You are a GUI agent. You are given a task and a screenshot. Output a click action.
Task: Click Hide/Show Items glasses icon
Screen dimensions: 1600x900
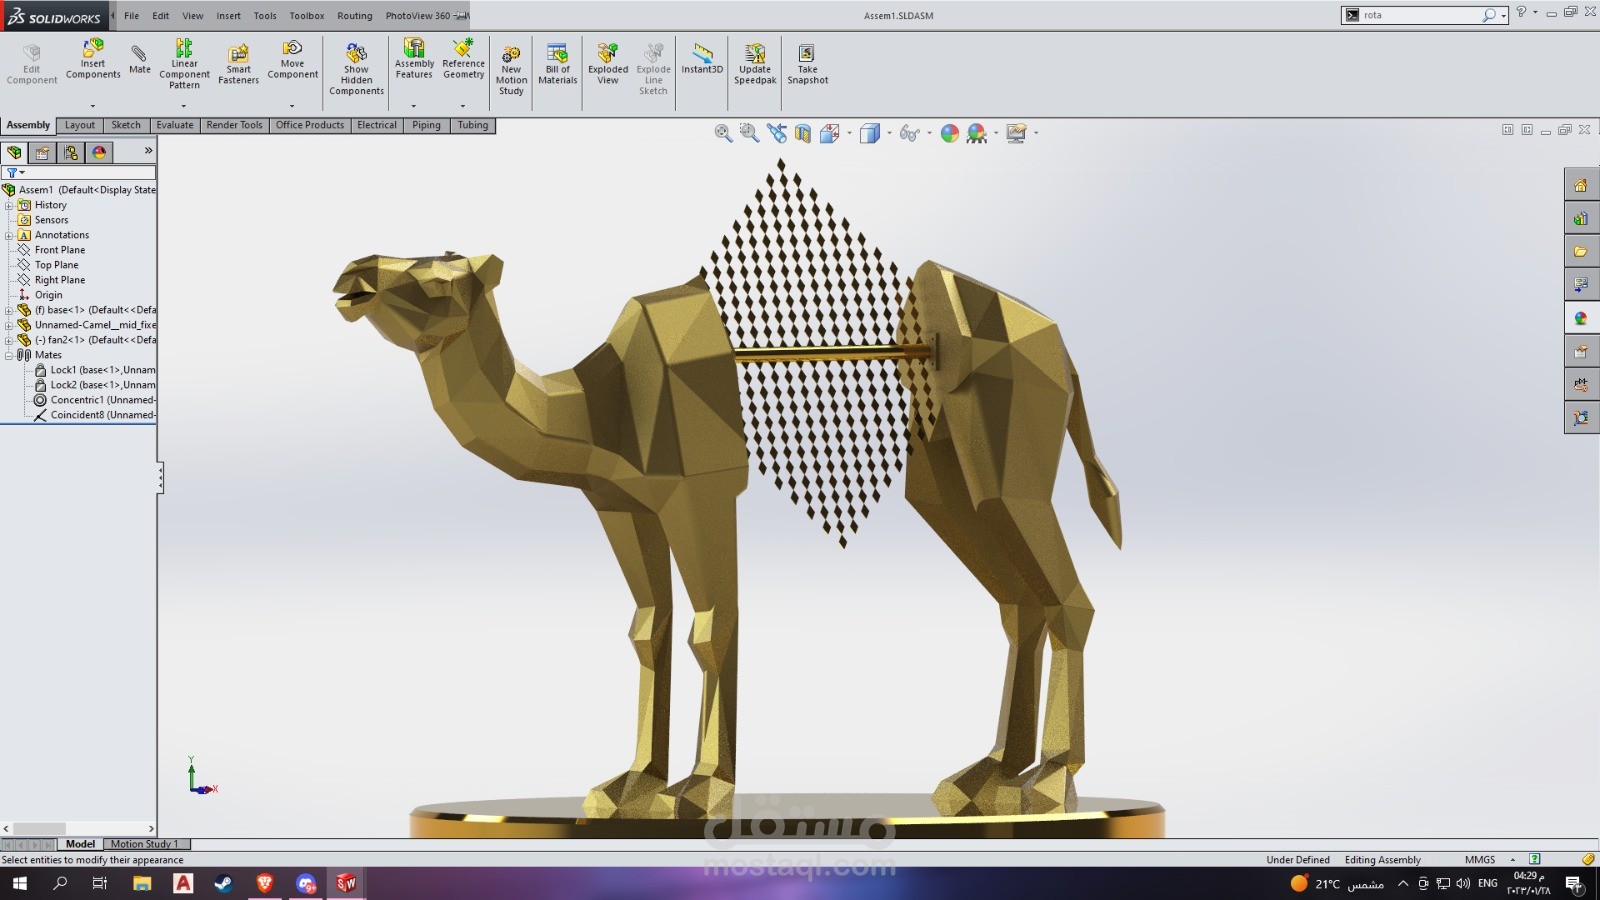(x=908, y=133)
